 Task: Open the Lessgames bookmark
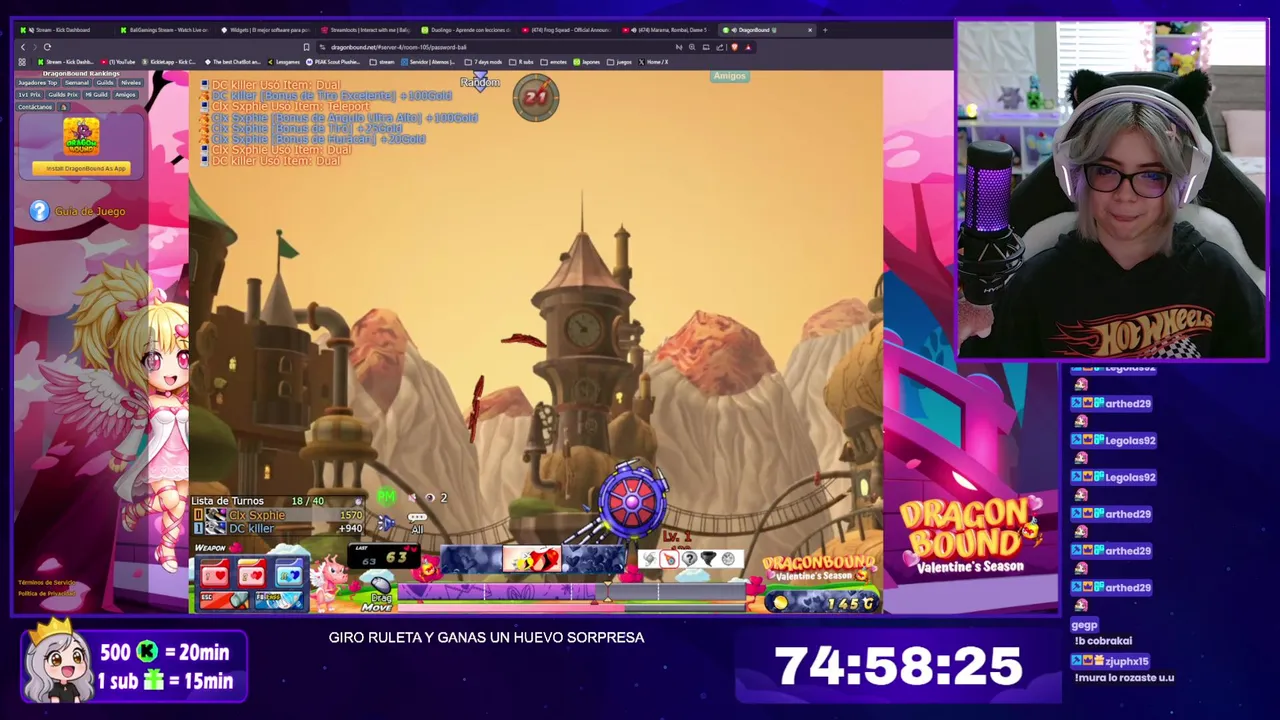click(x=283, y=62)
